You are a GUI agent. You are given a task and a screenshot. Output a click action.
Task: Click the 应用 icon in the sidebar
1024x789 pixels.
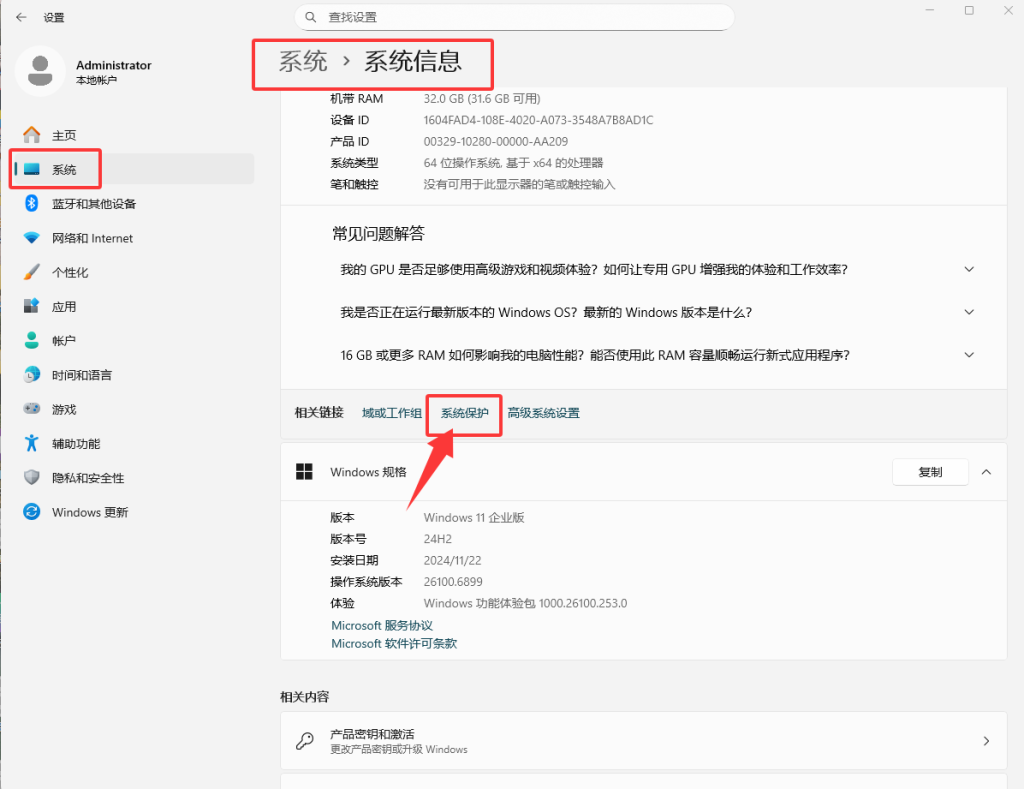point(30,306)
